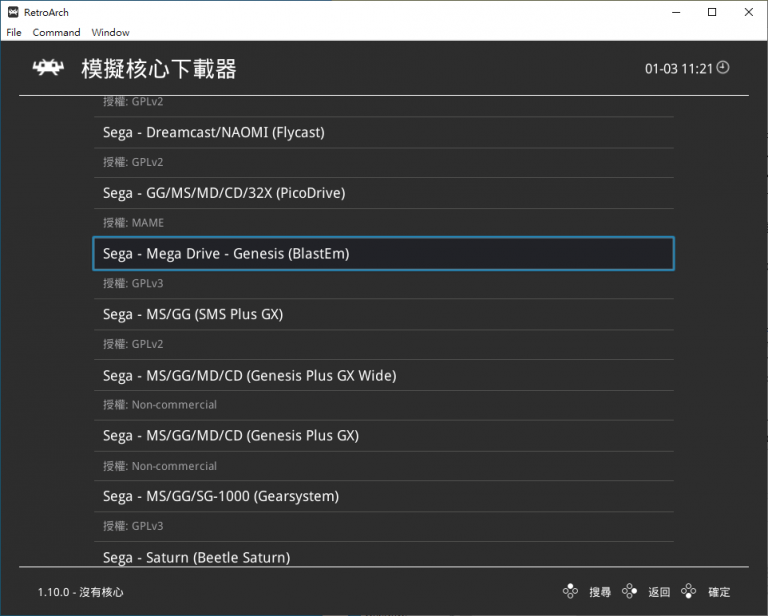Screen dimensions: 768x616
Task: Open the File menu
Action: (x=14, y=32)
